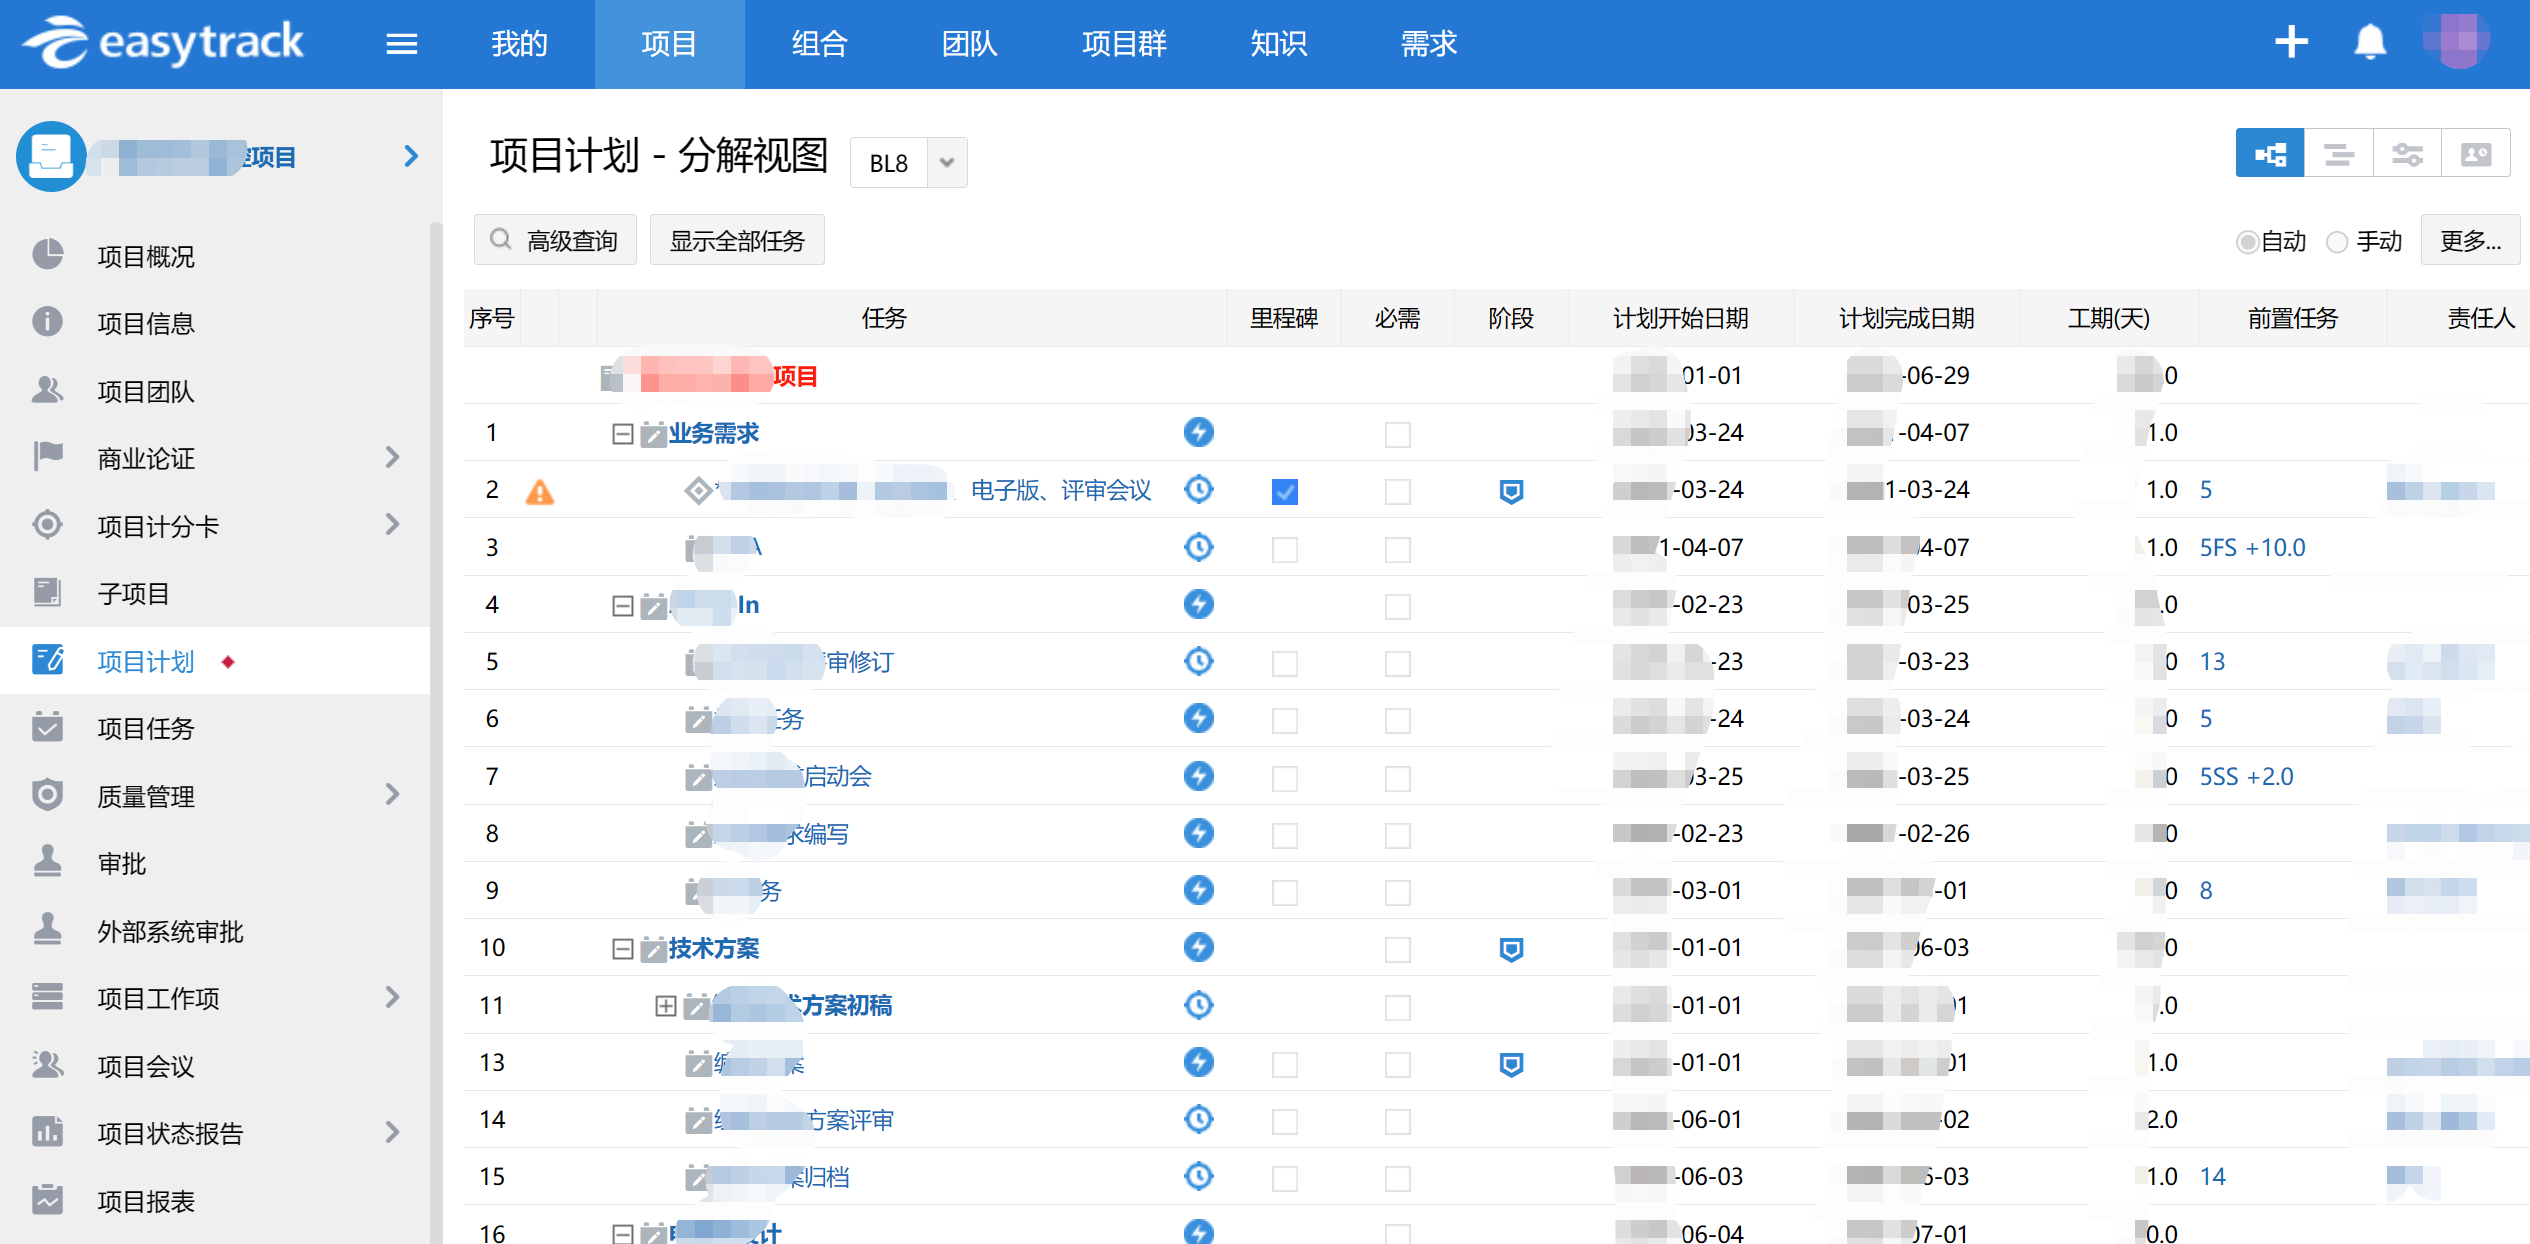Click the plus add icon in header
The image size is (2530, 1244).
point(2291,43)
